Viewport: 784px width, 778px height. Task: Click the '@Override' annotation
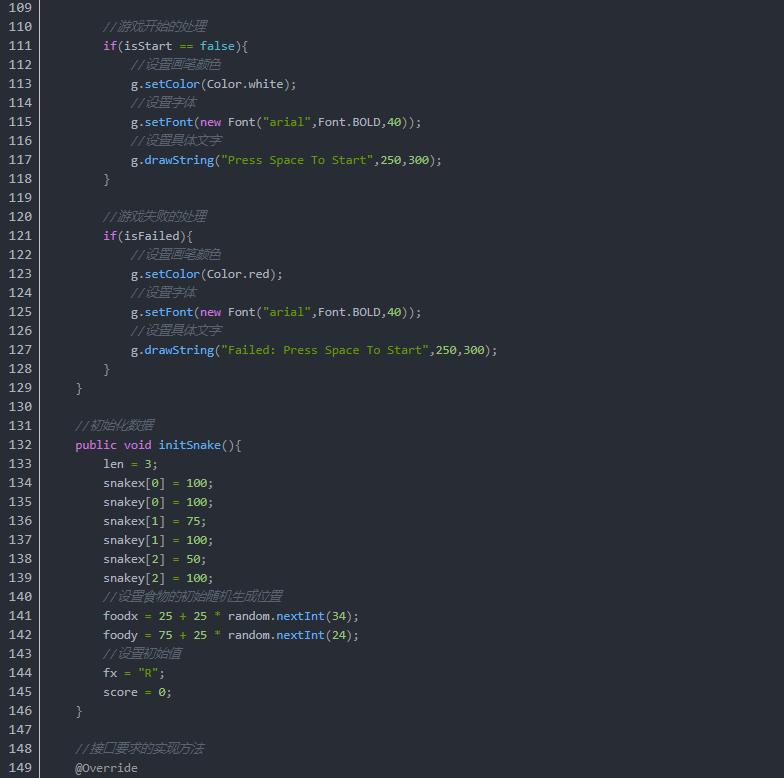click(x=106, y=768)
